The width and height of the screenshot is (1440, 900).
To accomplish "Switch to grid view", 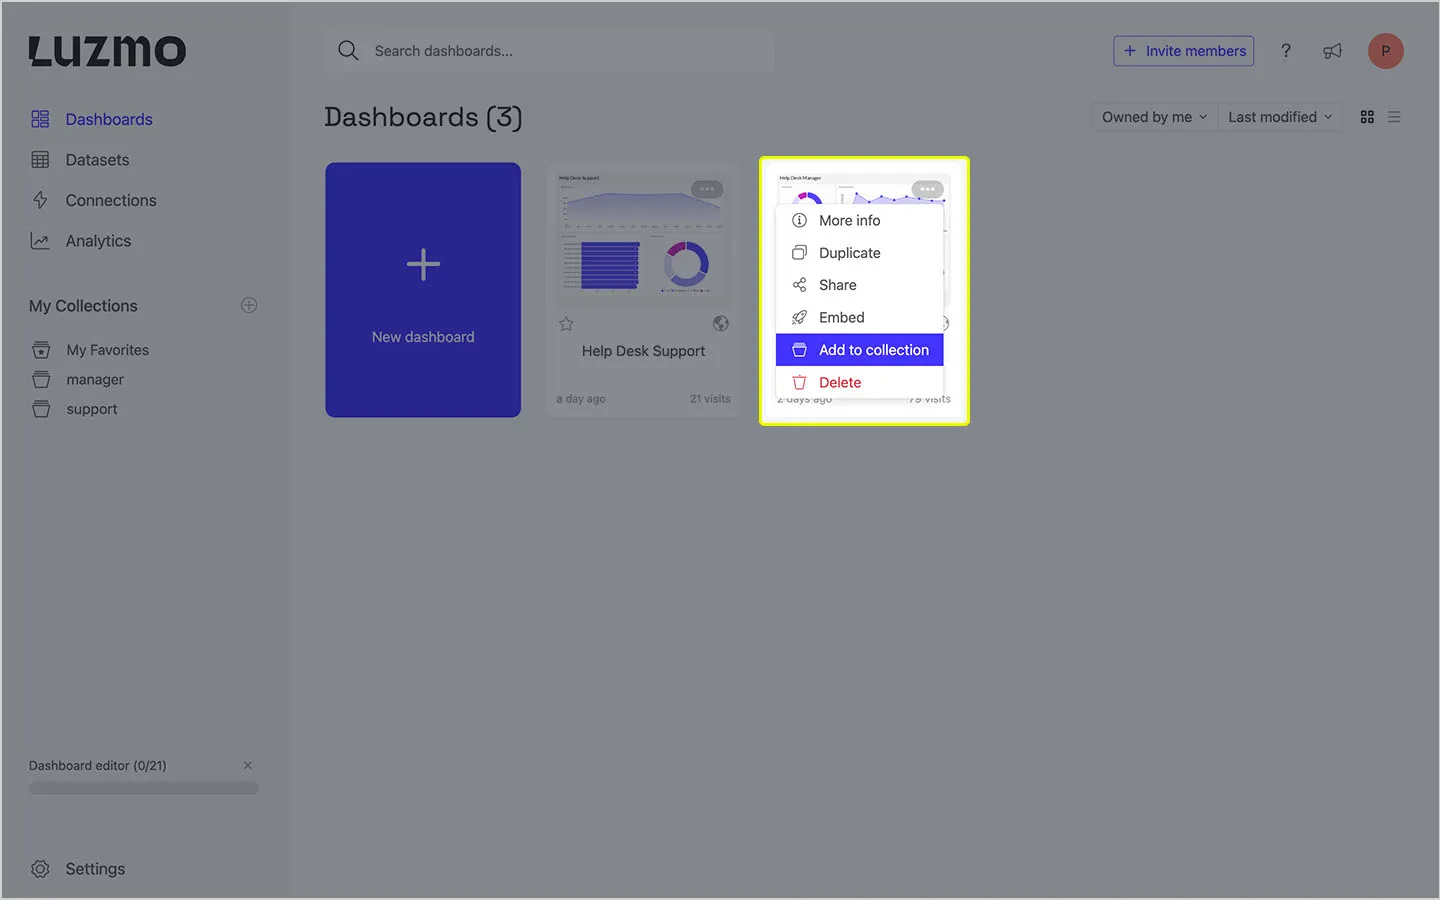I will point(1367,117).
